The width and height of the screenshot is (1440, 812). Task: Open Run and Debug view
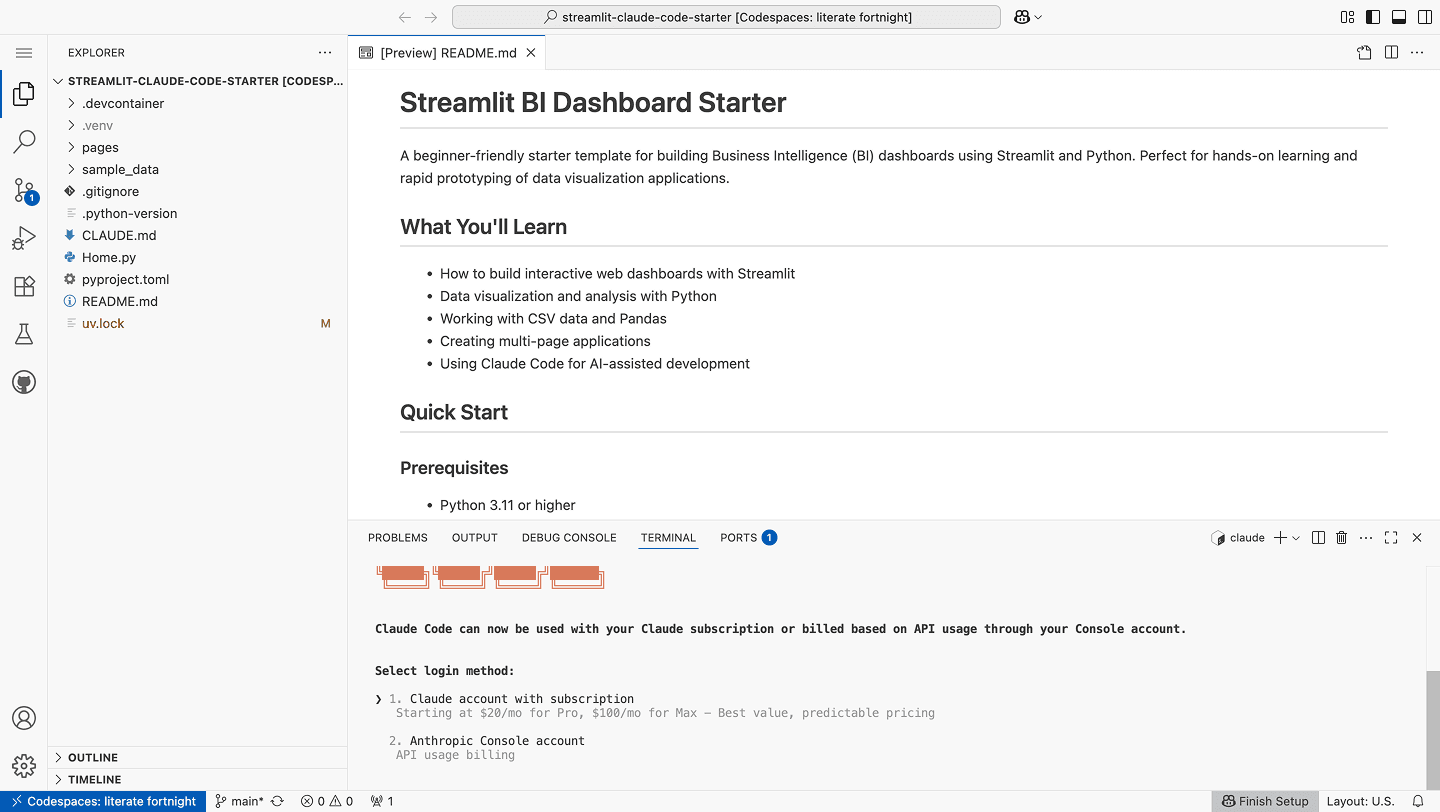point(24,238)
